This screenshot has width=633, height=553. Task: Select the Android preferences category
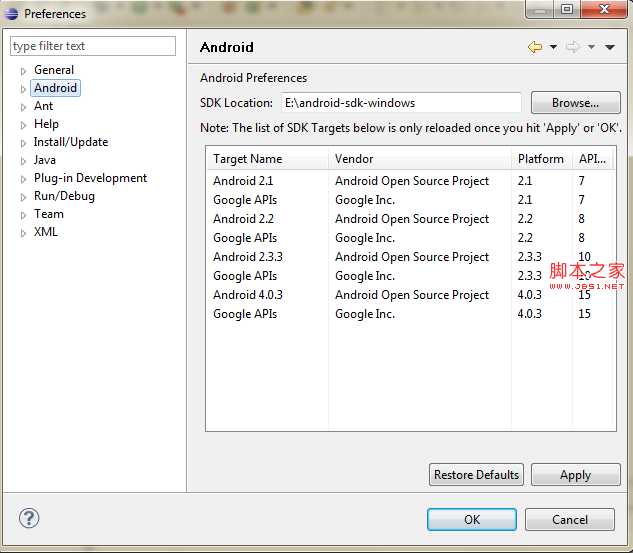(55, 88)
